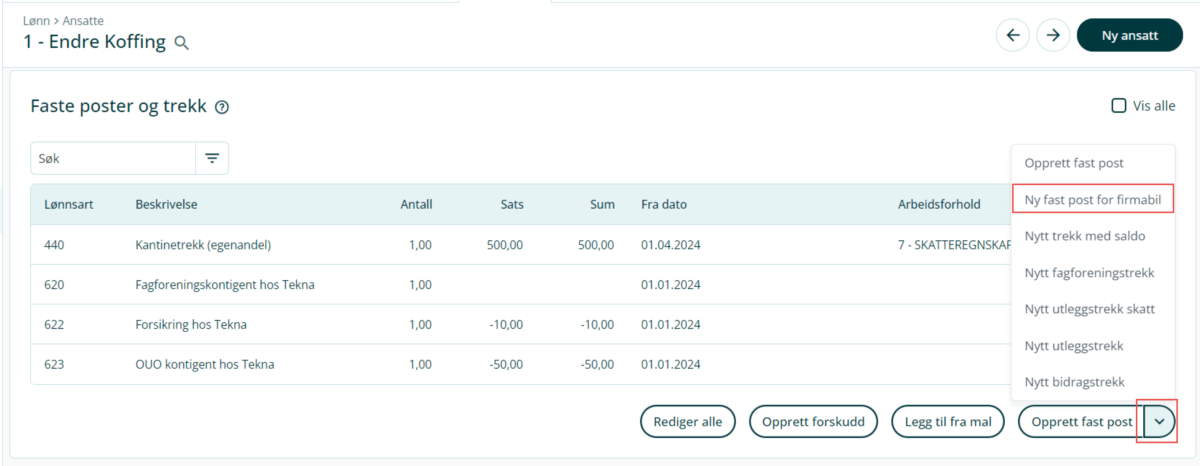Viewport: 1200px width, 466px height.
Task: Go to next employee with right arrow
Action: click(1052, 35)
